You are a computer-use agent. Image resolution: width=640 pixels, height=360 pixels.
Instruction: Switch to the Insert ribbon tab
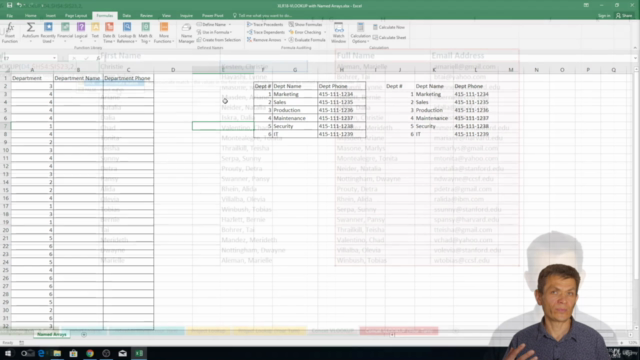coord(51,16)
